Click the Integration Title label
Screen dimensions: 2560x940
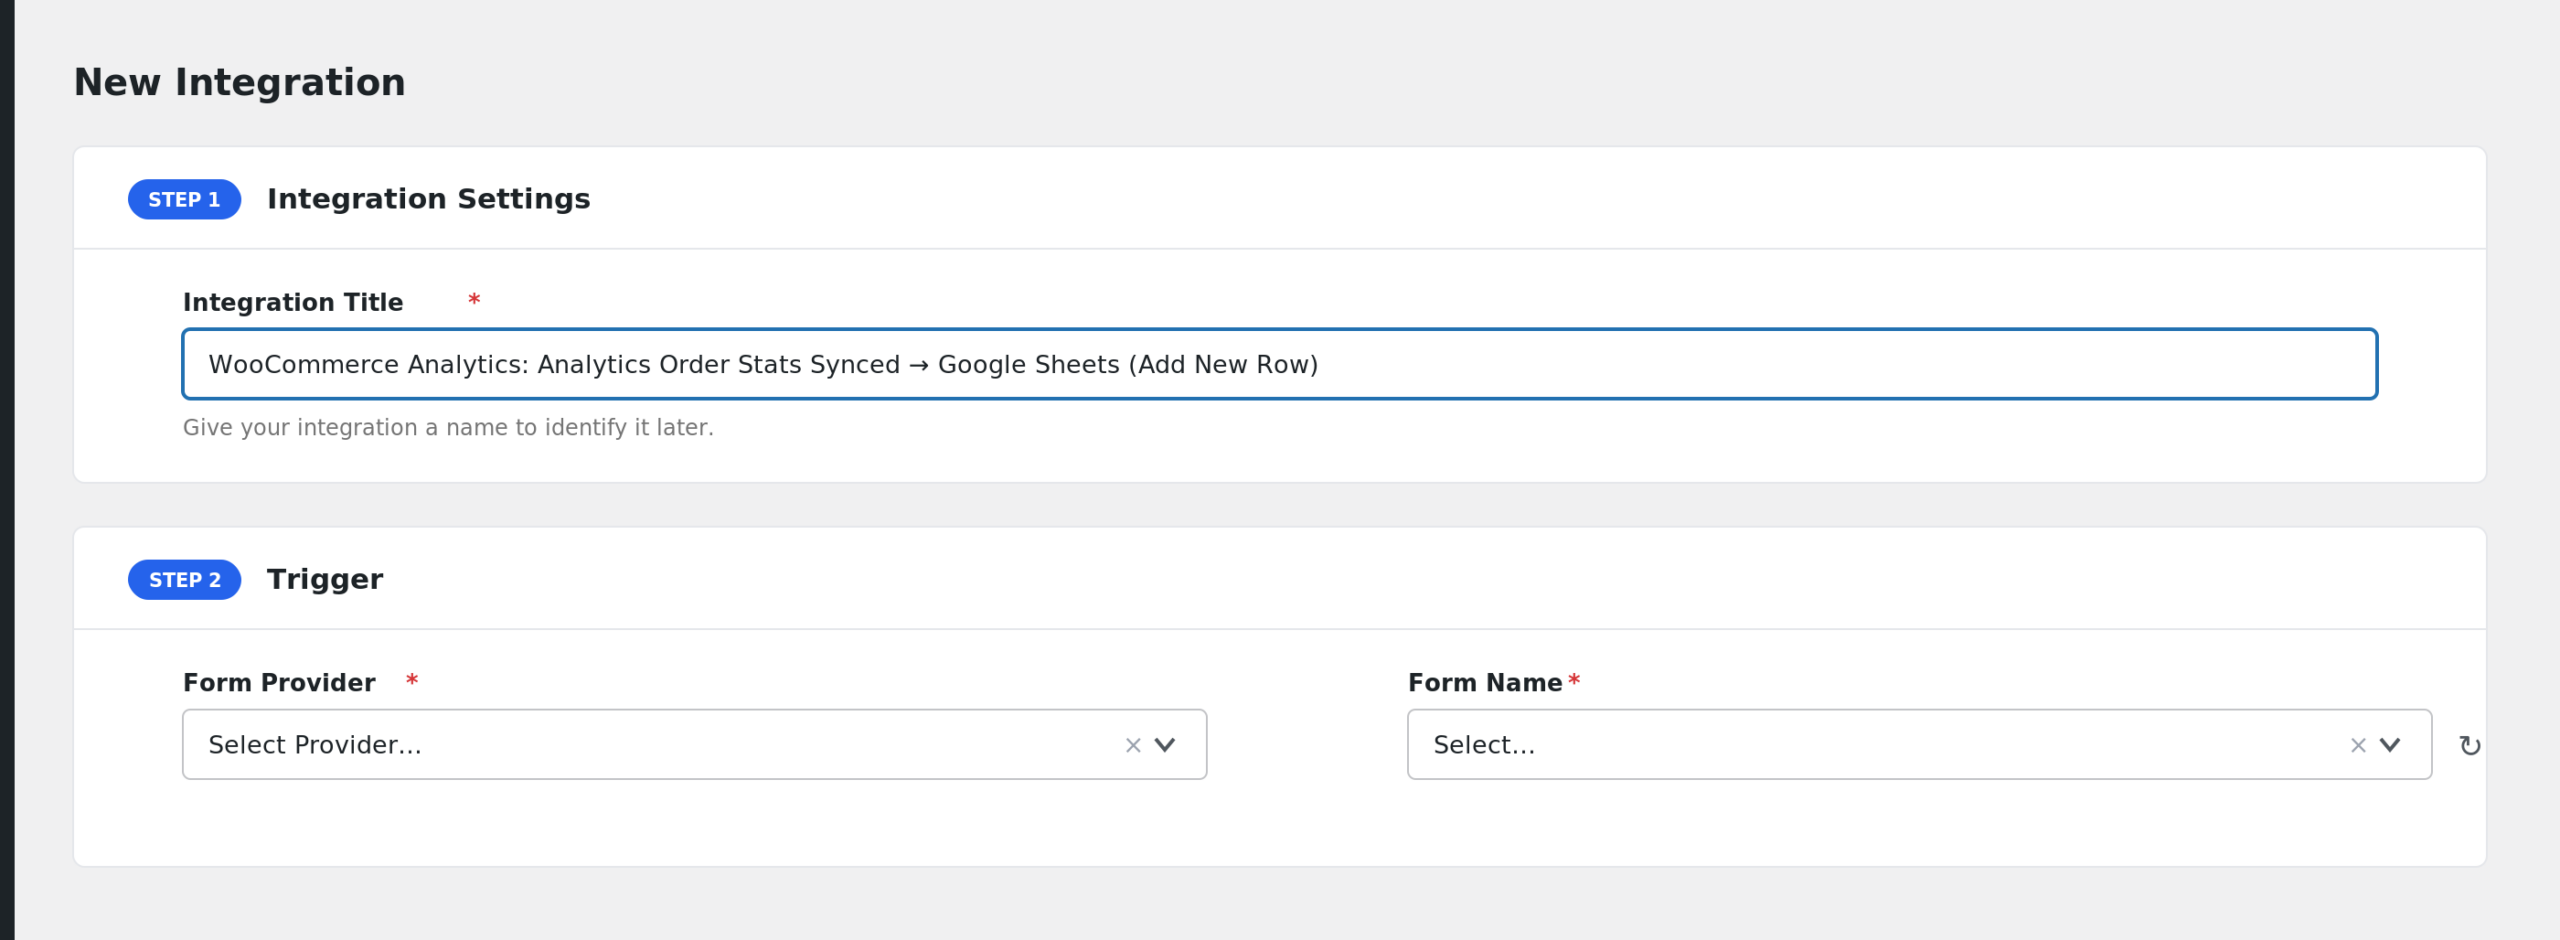[x=293, y=302]
